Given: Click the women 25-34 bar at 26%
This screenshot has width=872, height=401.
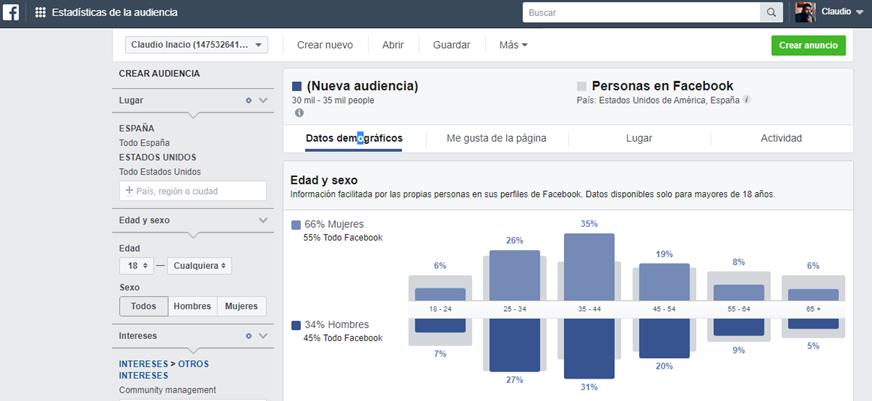Looking at the screenshot, I should tap(514, 275).
